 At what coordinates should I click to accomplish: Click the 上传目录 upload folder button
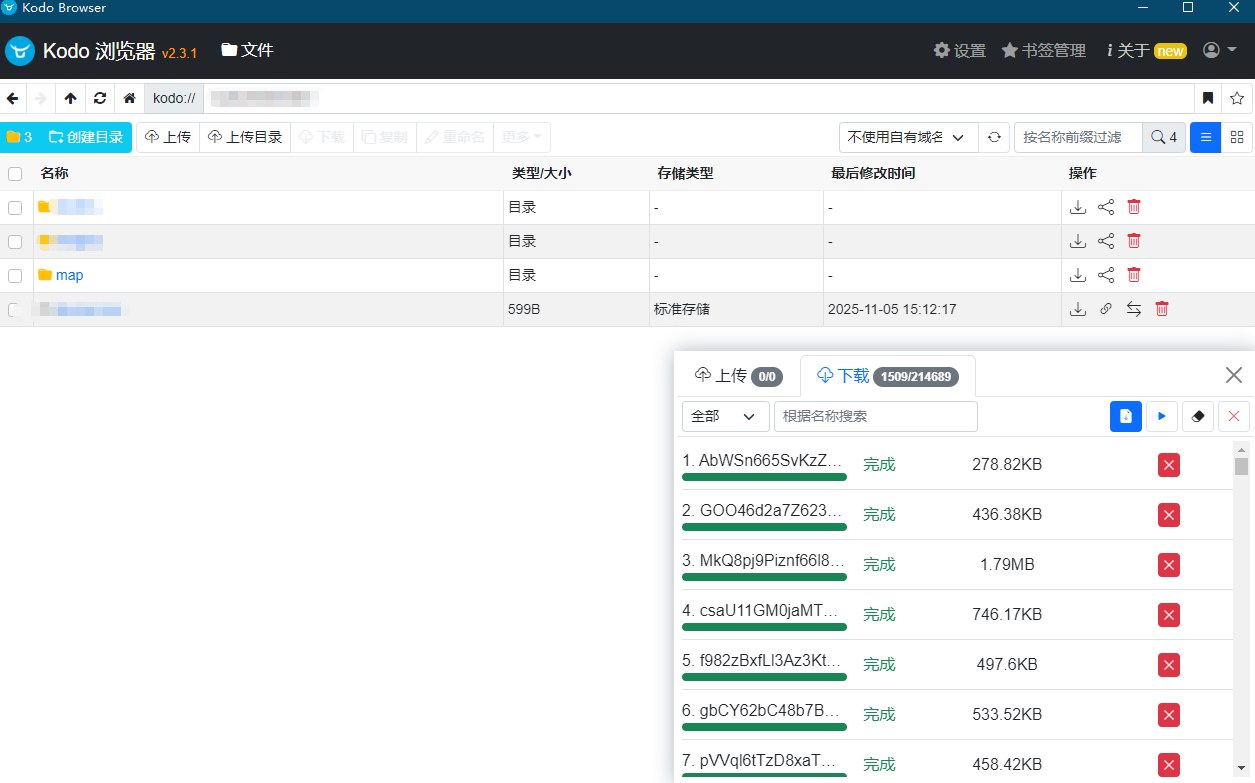(245, 137)
